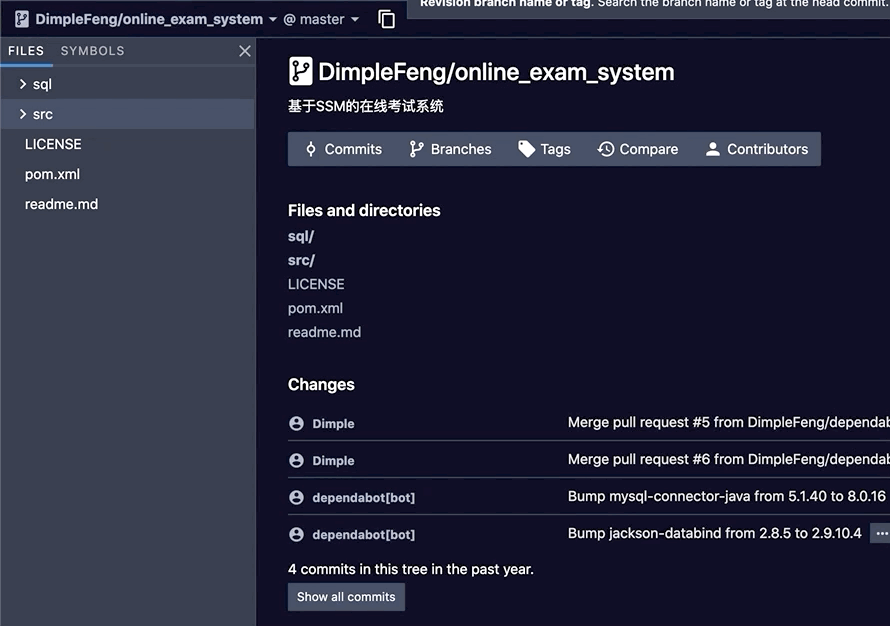This screenshot has width=890, height=626.
Task: Click the Show all commits button
Action: point(346,597)
